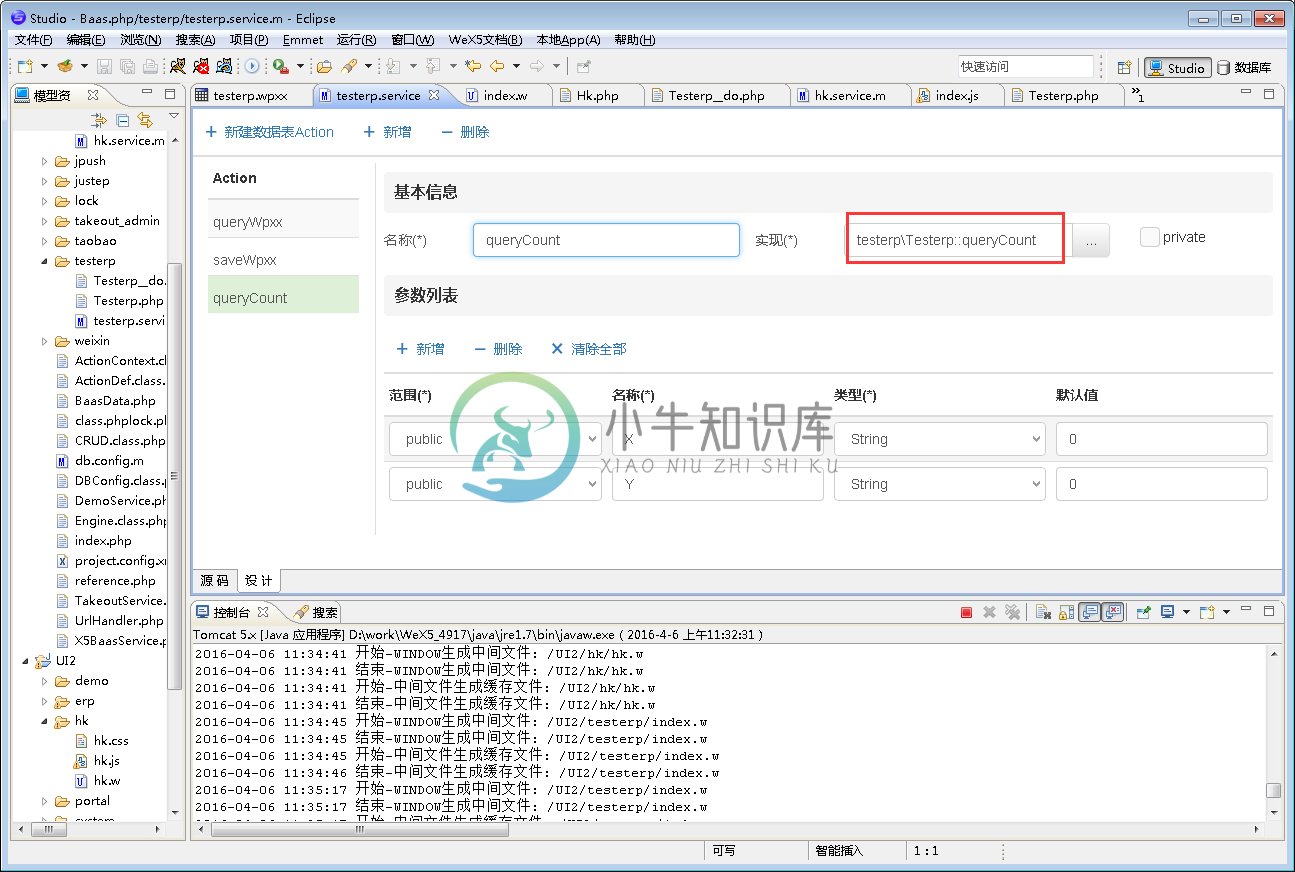Click the open-folder icon in the main toolbar

[324, 66]
